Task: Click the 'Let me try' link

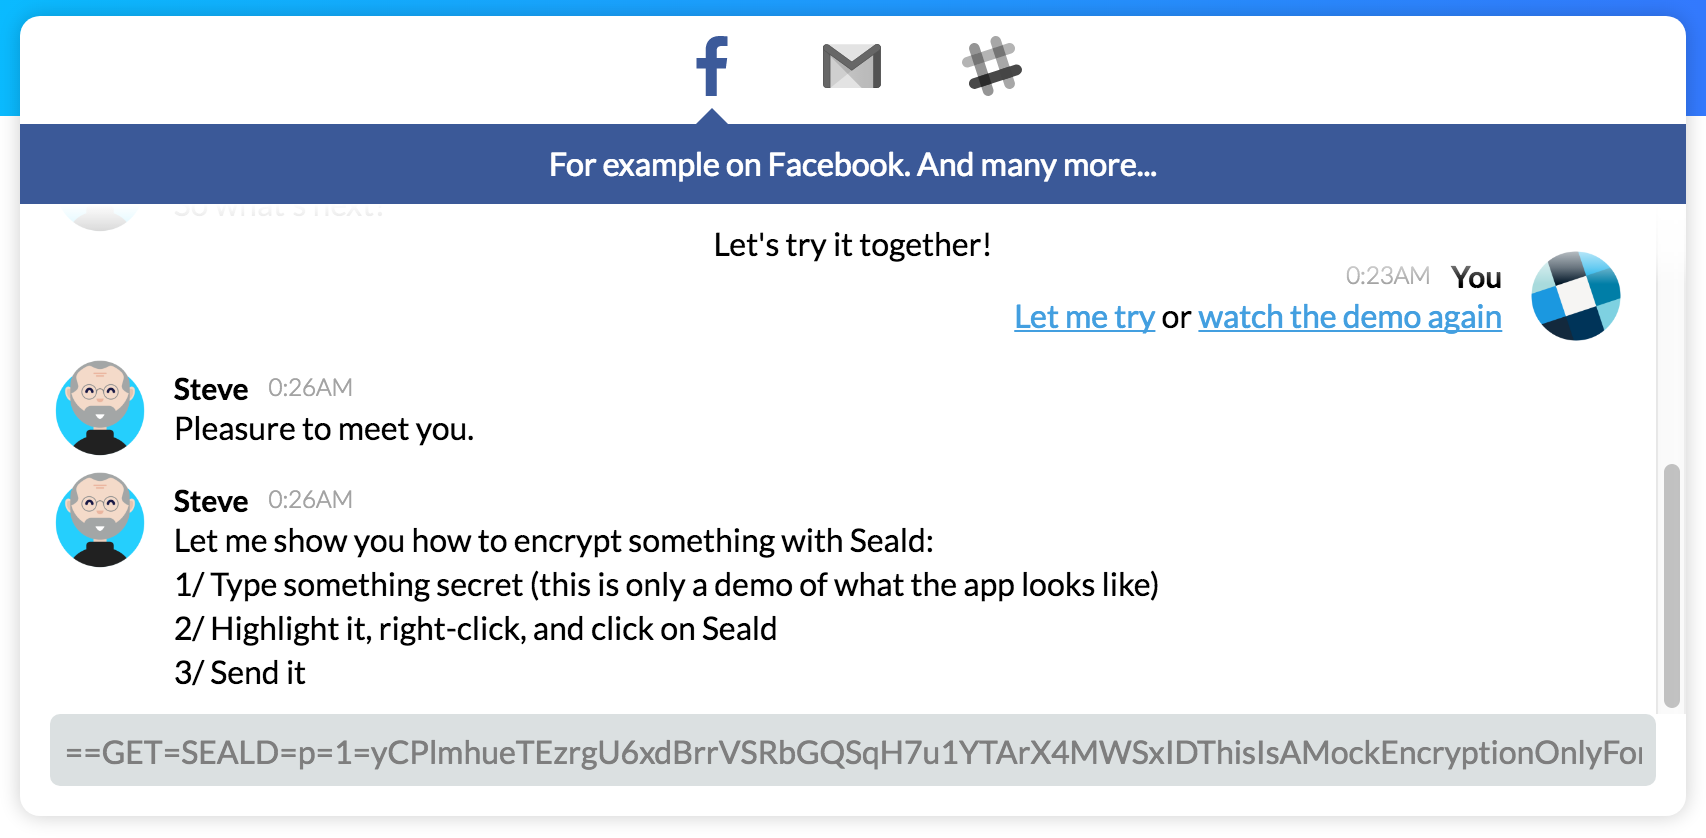Action: pos(1084,317)
